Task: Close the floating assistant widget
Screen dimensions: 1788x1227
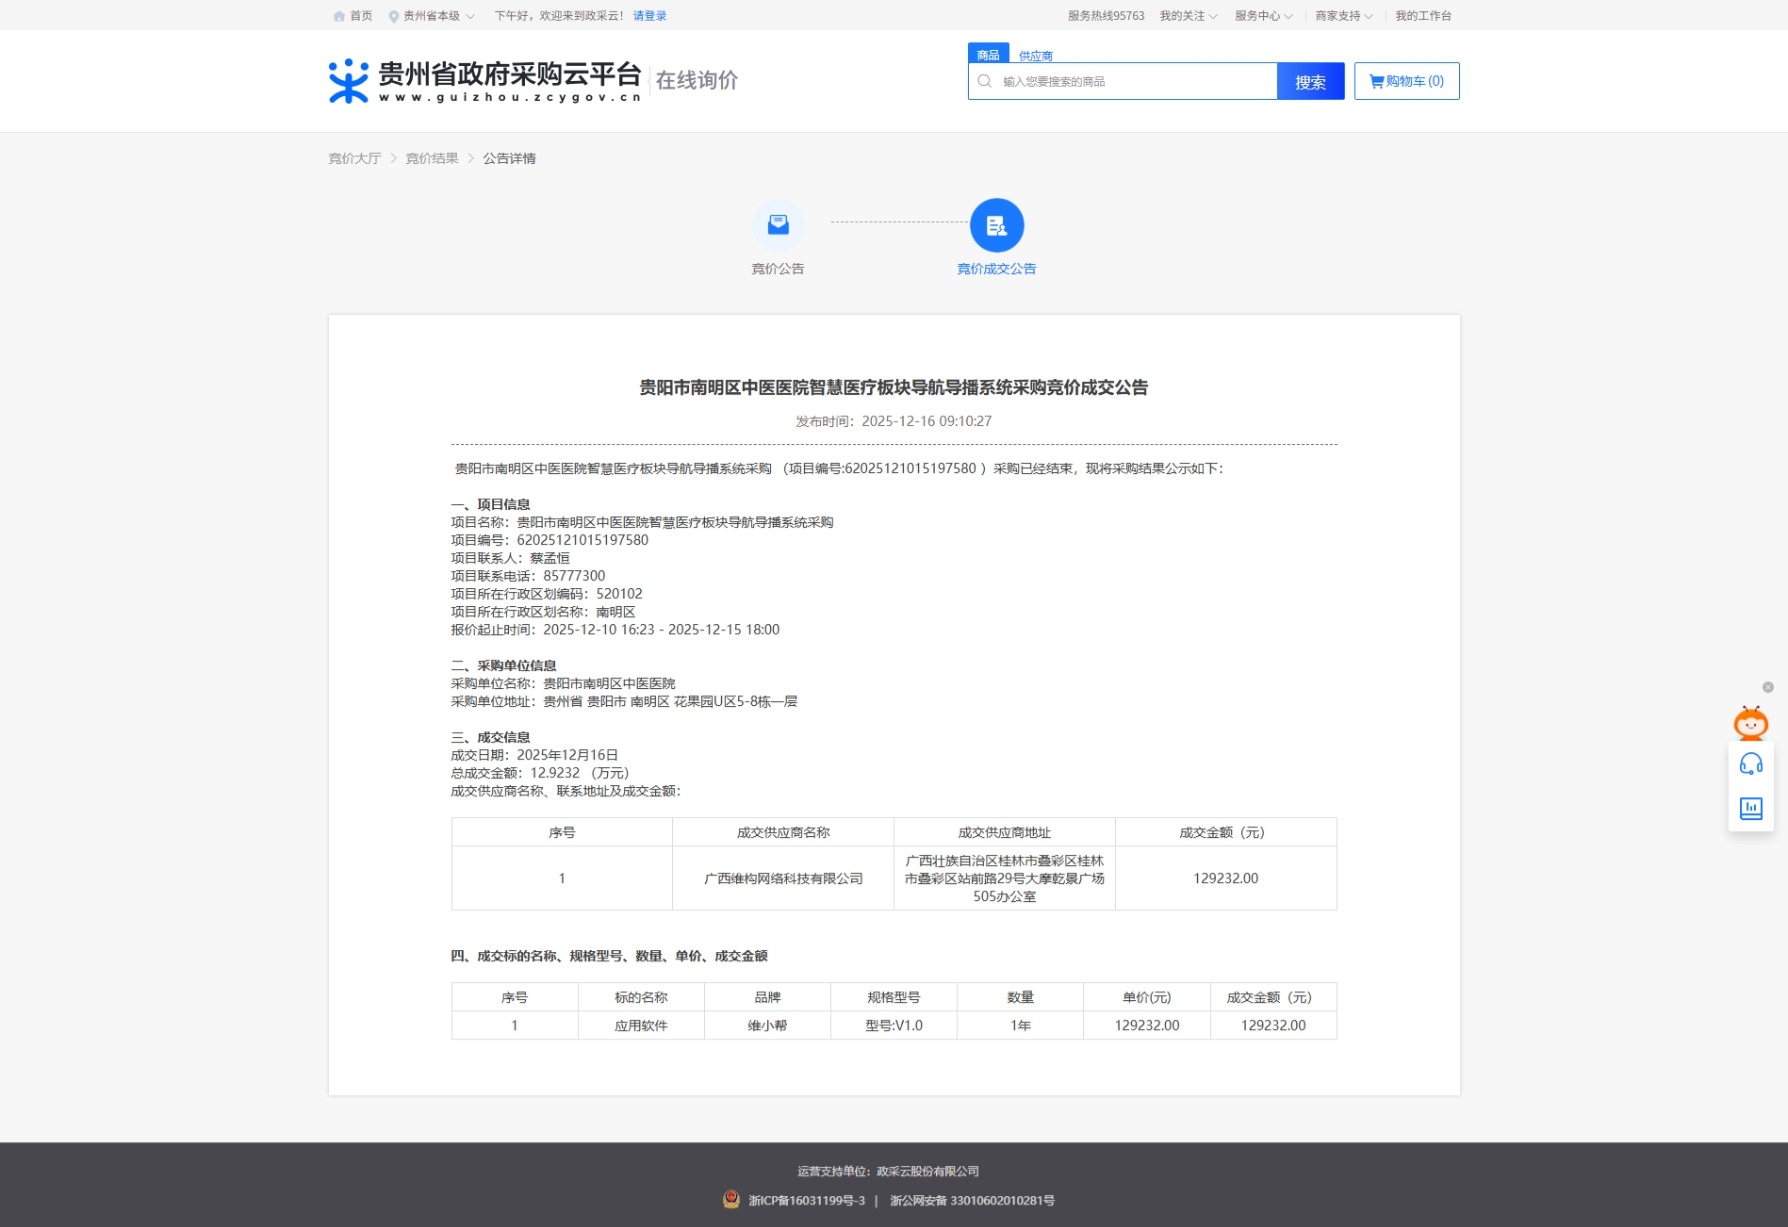Action: pyautogui.click(x=1767, y=687)
